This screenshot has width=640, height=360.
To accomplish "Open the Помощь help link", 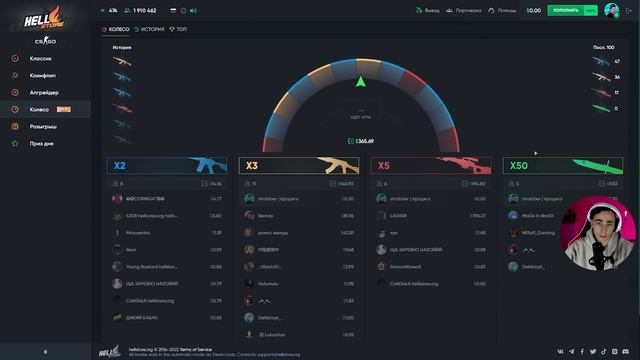I will pos(502,11).
